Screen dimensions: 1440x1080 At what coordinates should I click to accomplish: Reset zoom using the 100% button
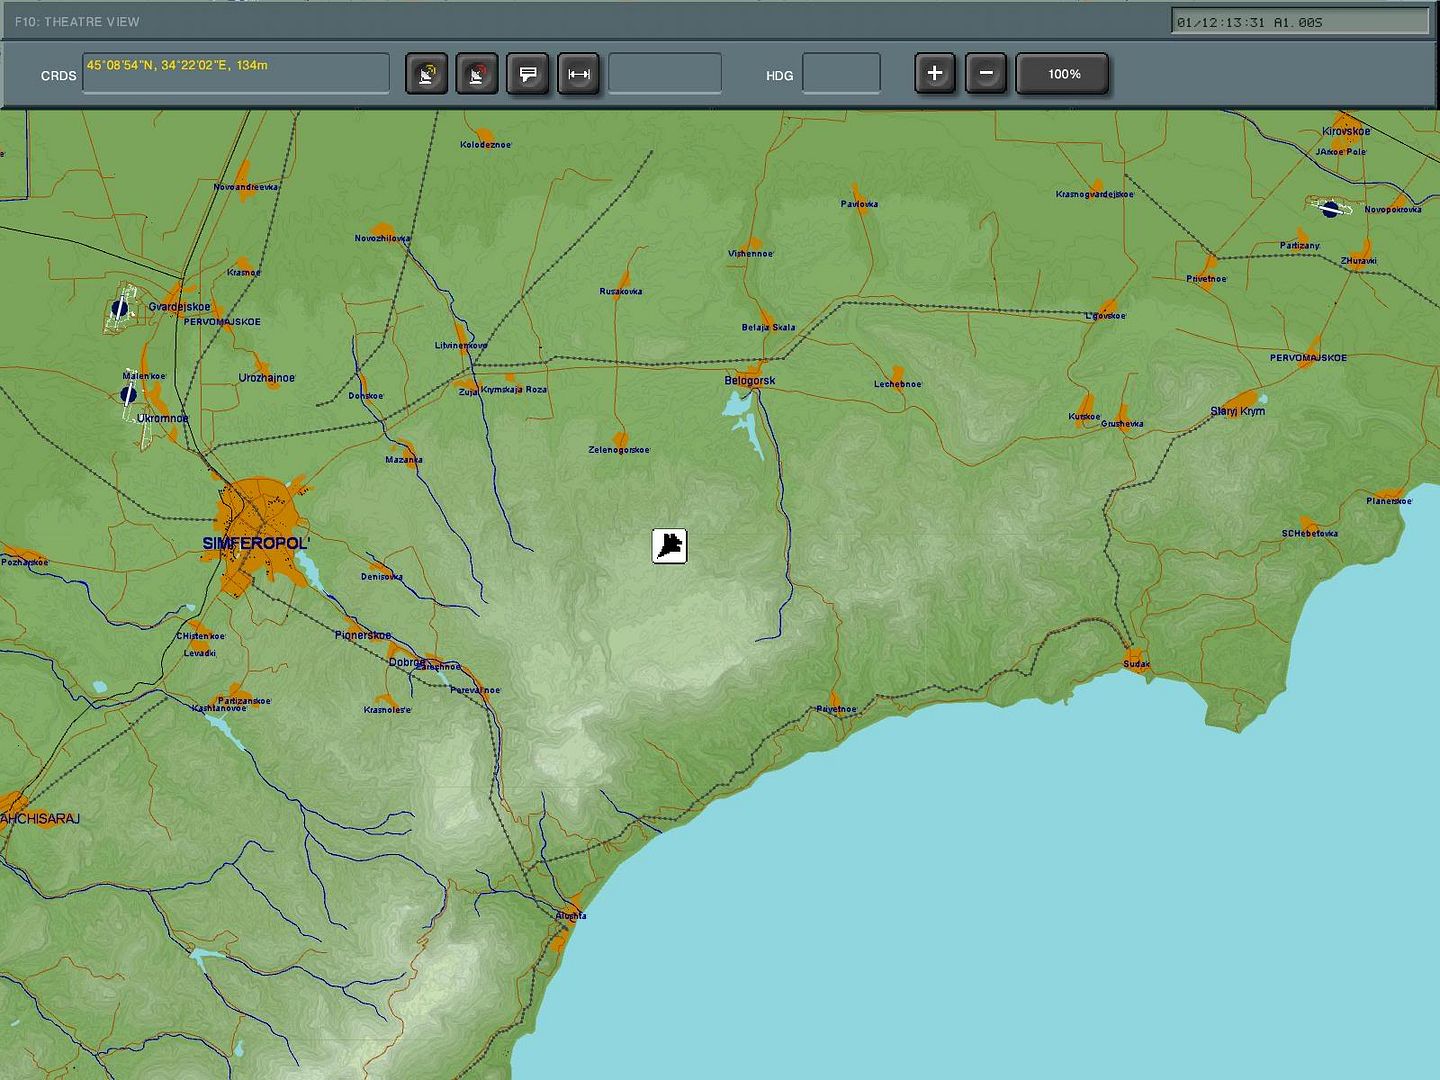1063,74
